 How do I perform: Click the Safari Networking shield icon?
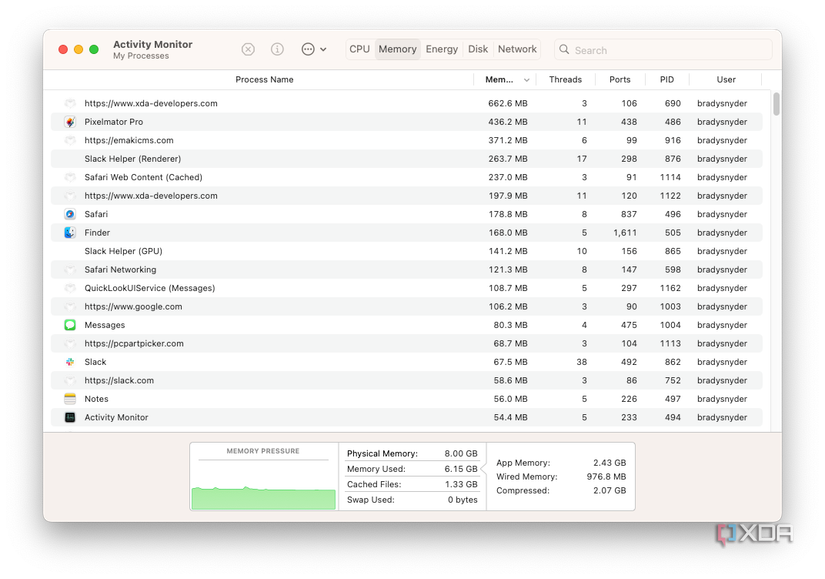tap(70, 269)
